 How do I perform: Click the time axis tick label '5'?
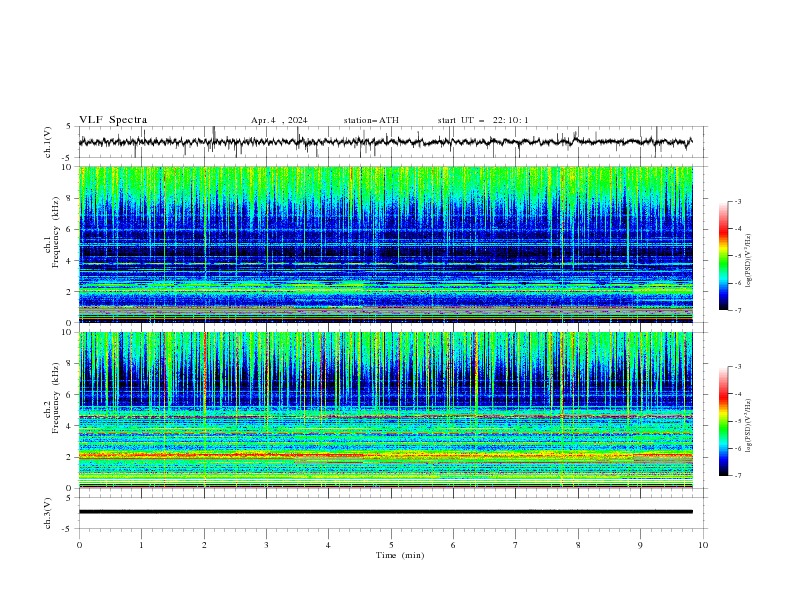click(x=391, y=545)
